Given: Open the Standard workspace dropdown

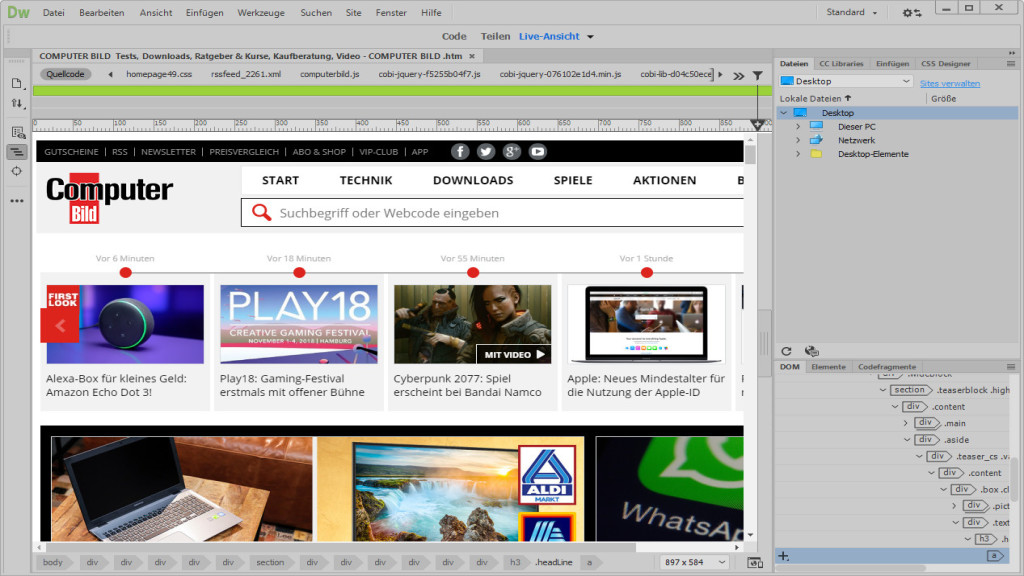Looking at the screenshot, I should [850, 12].
